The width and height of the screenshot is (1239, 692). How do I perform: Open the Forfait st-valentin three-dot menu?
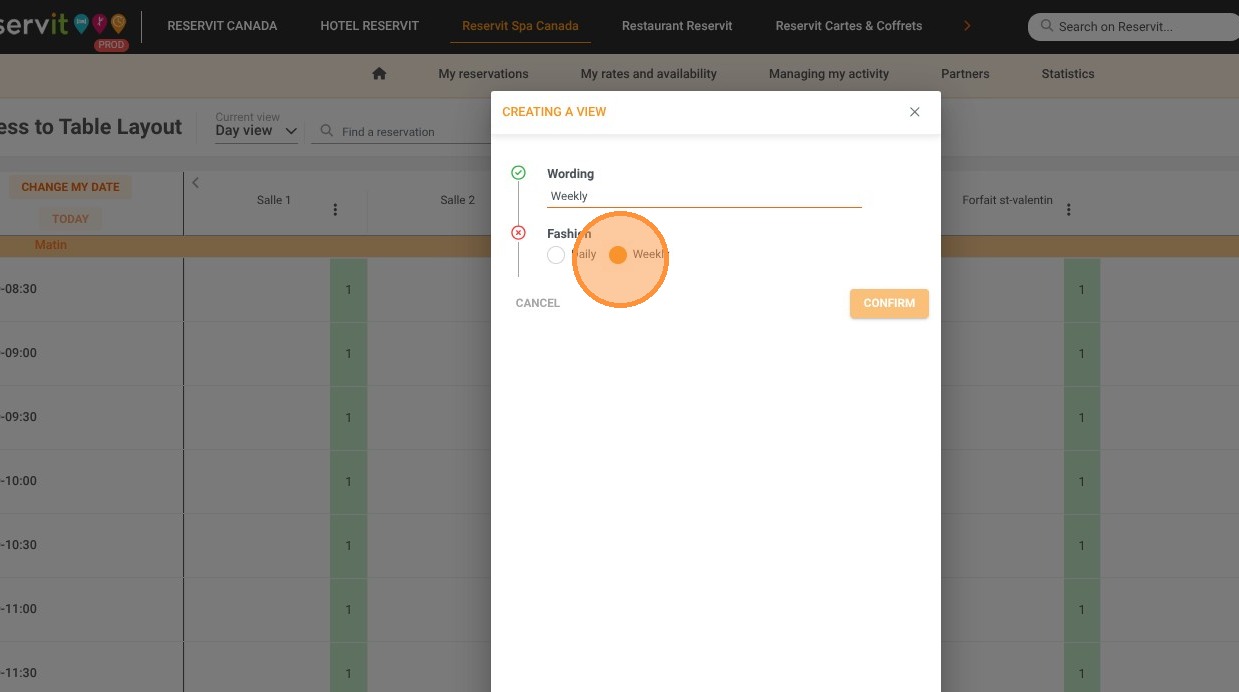(x=1069, y=210)
